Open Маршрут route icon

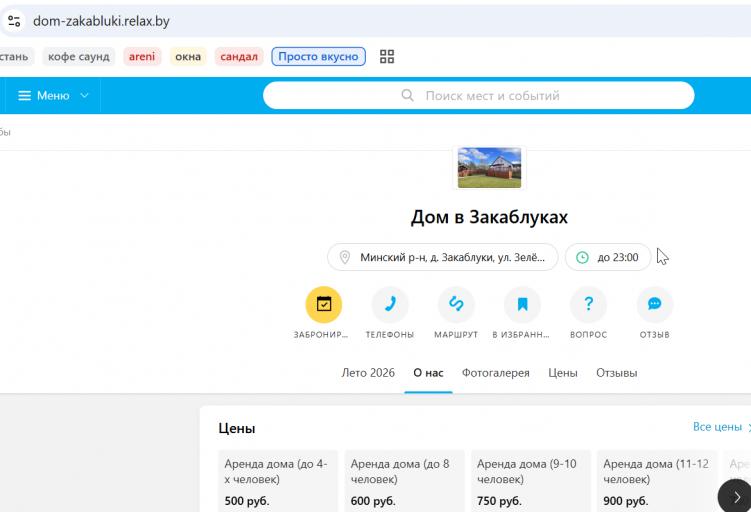click(x=456, y=304)
